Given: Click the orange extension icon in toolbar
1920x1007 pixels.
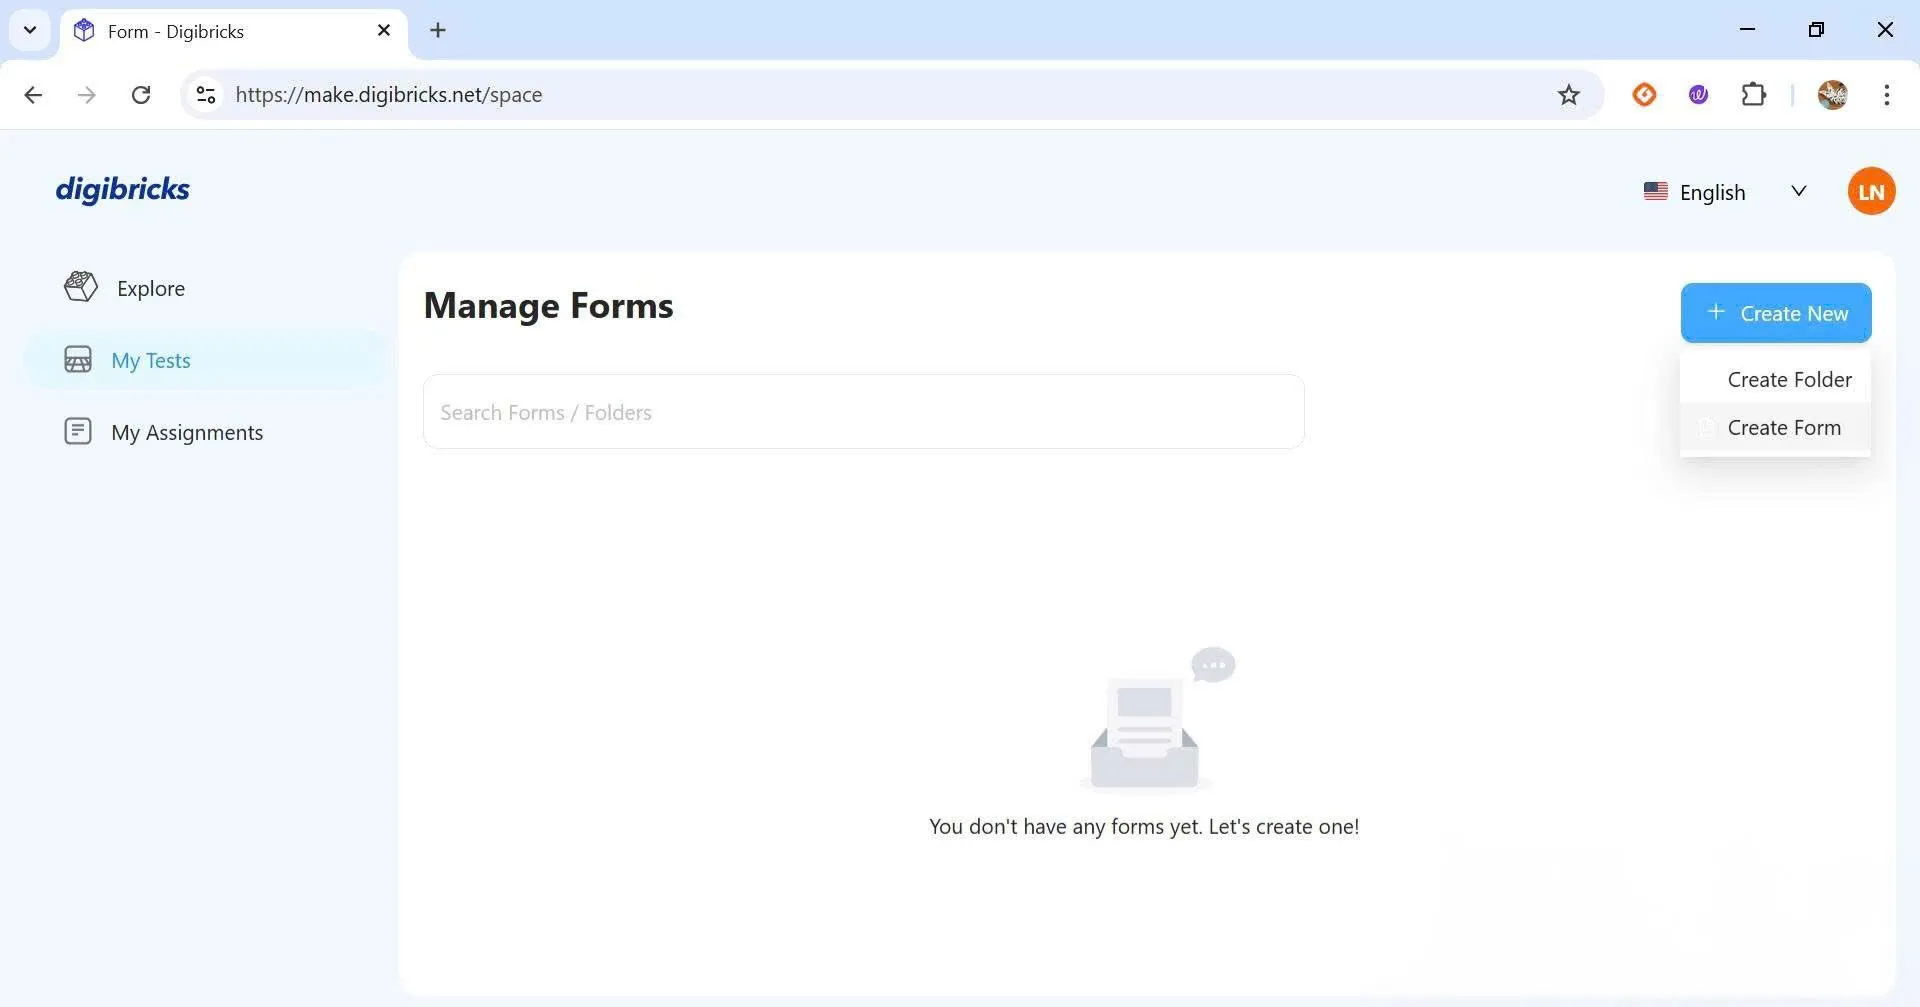Looking at the screenshot, I should [1644, 95].
